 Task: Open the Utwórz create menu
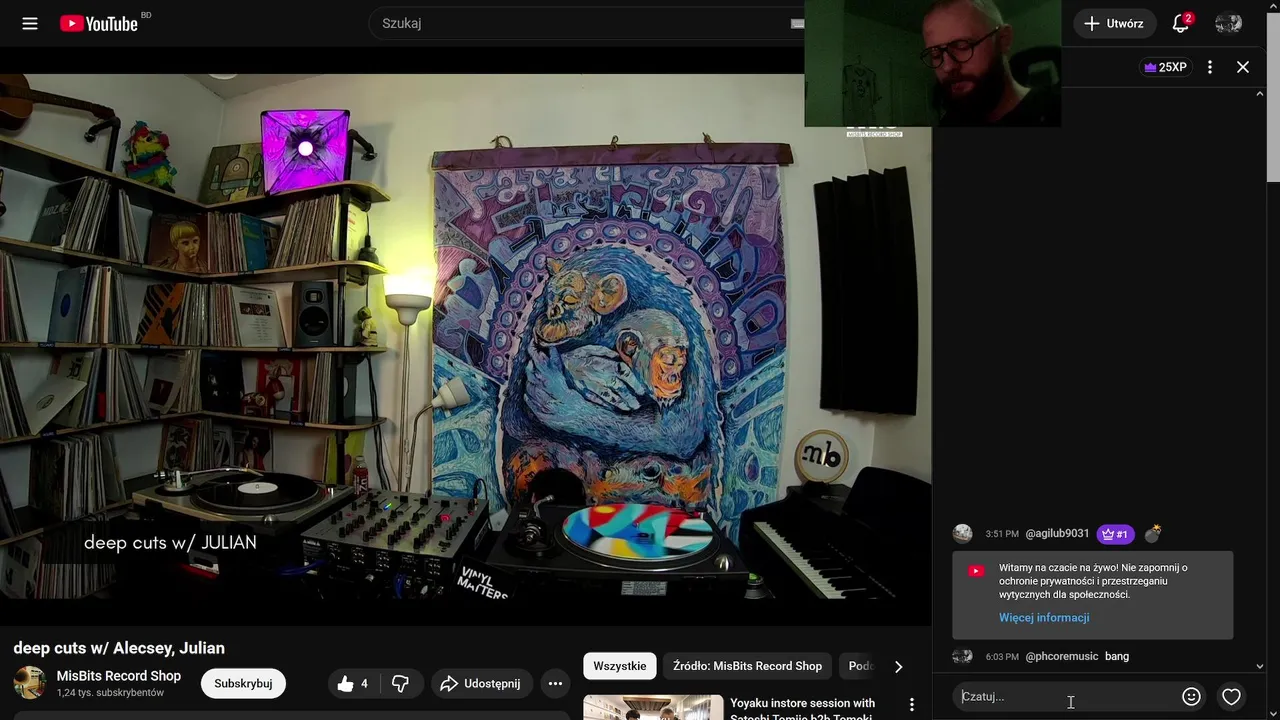pyautogui.click(x=1114, y=23)
